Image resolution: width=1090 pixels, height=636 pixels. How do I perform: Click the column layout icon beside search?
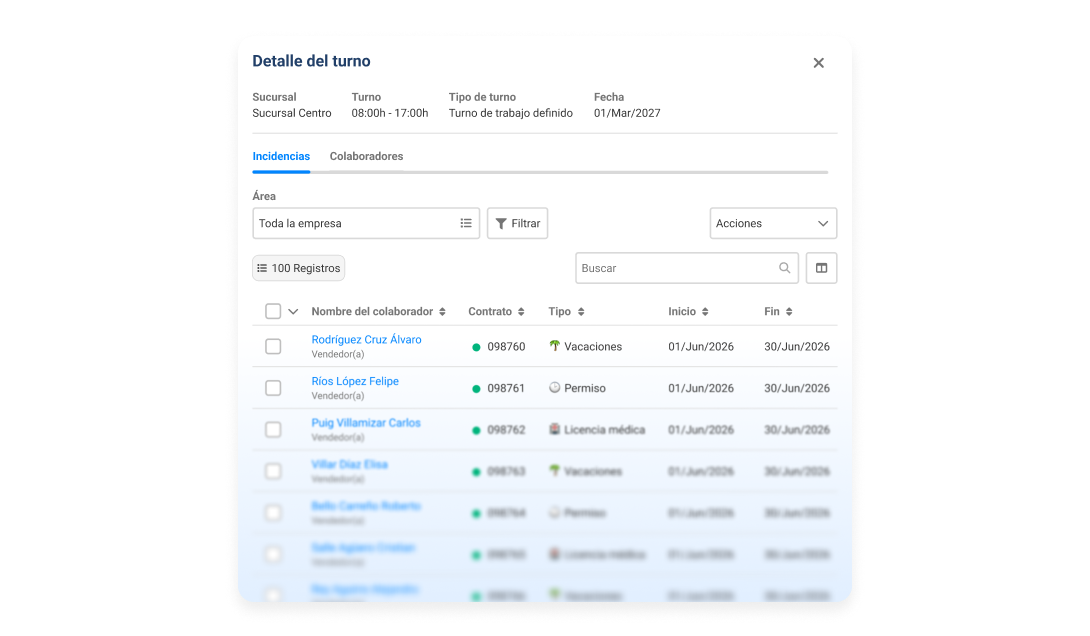click(821, 268)
